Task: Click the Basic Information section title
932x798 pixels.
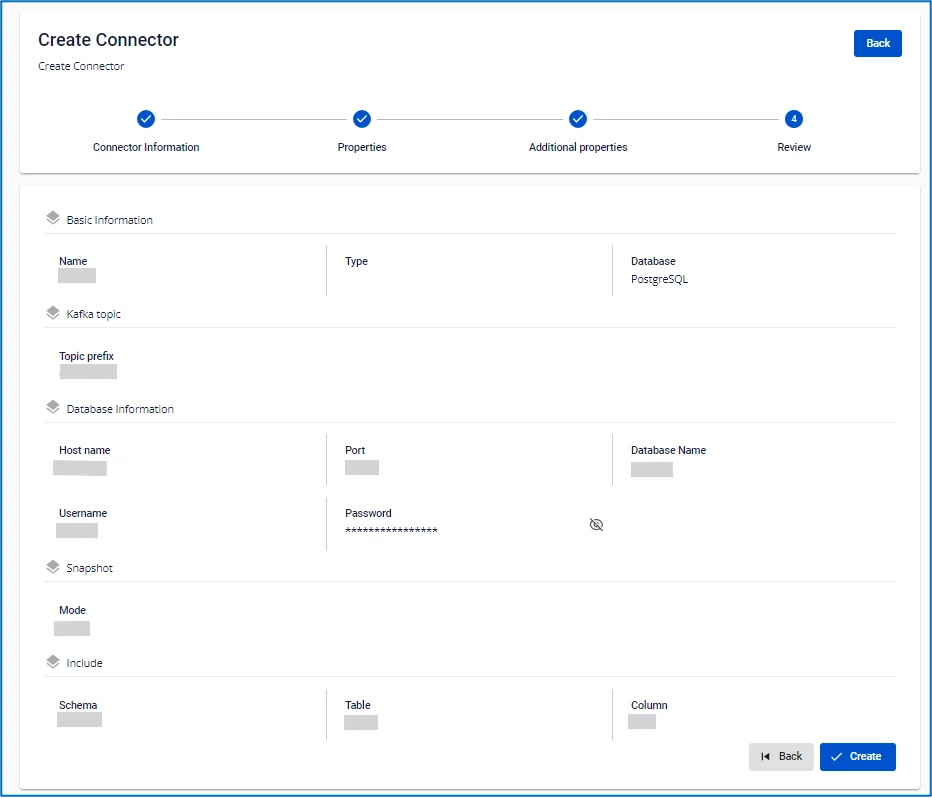Action: coord(109,220)
